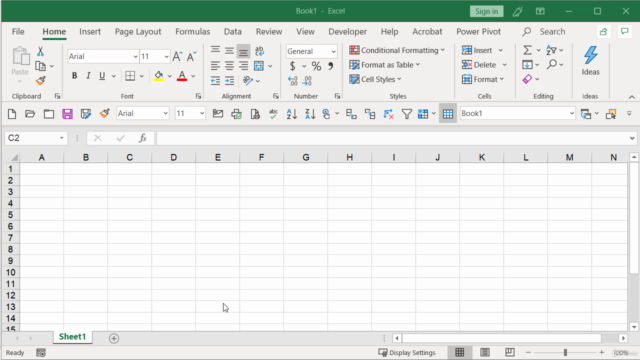
Task: Click the Merge & Center icon
Action: (259, 66)
